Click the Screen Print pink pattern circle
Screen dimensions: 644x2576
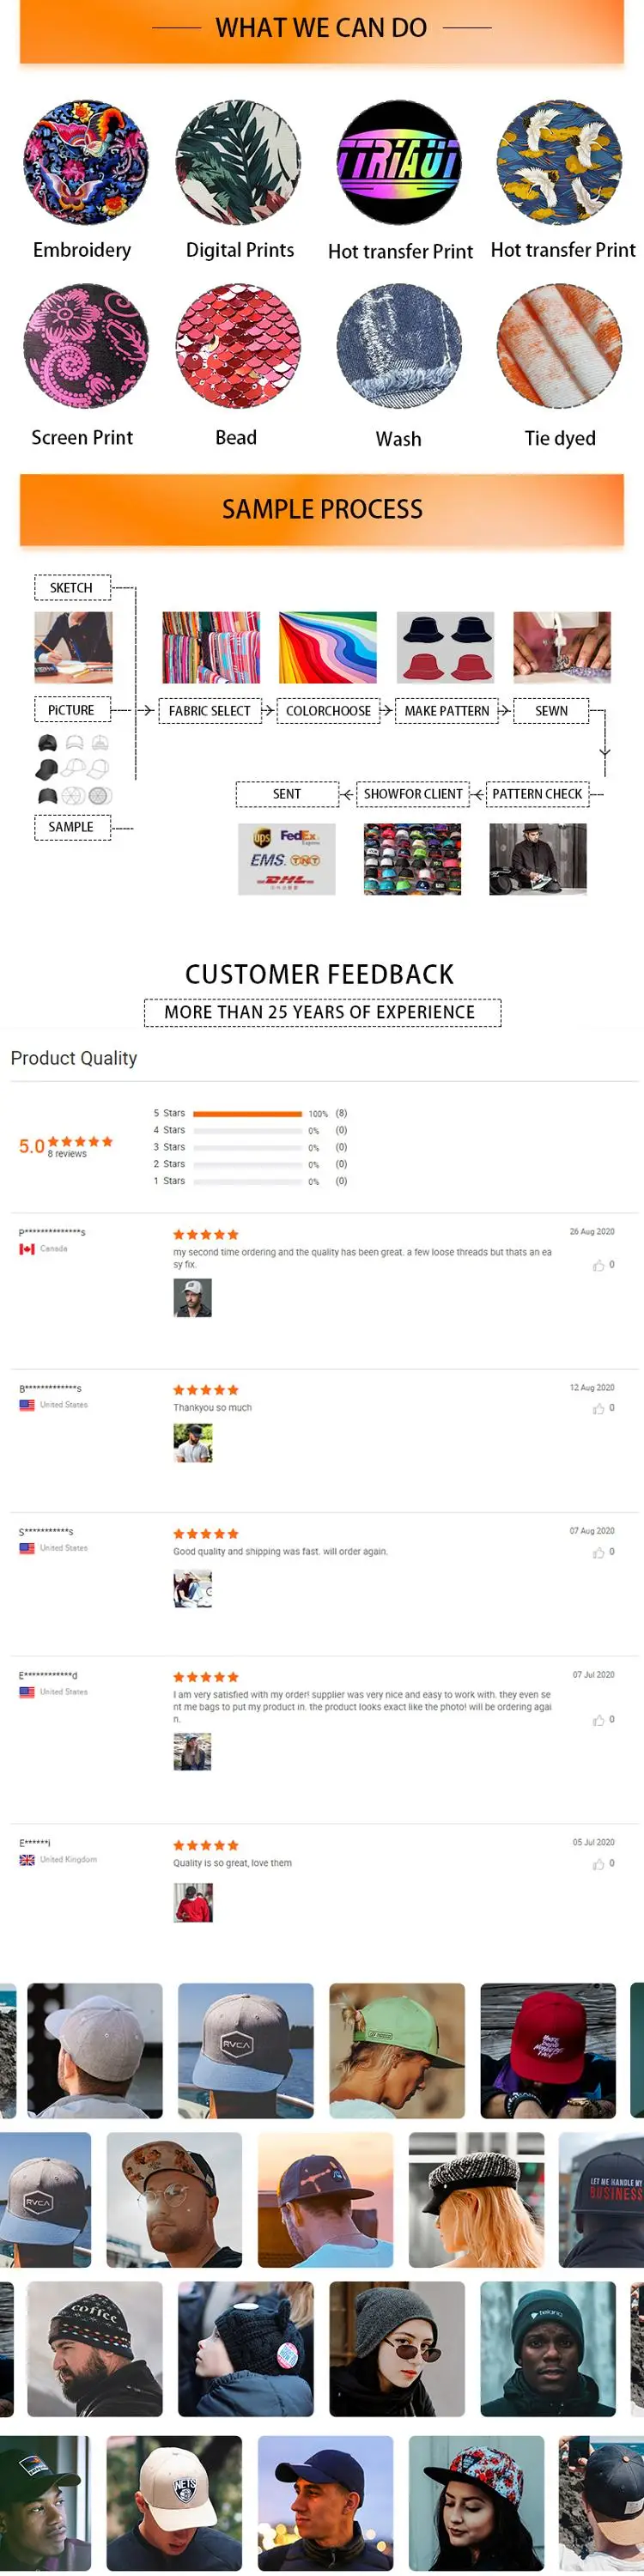pyautogui.click(x=86, y=346)
